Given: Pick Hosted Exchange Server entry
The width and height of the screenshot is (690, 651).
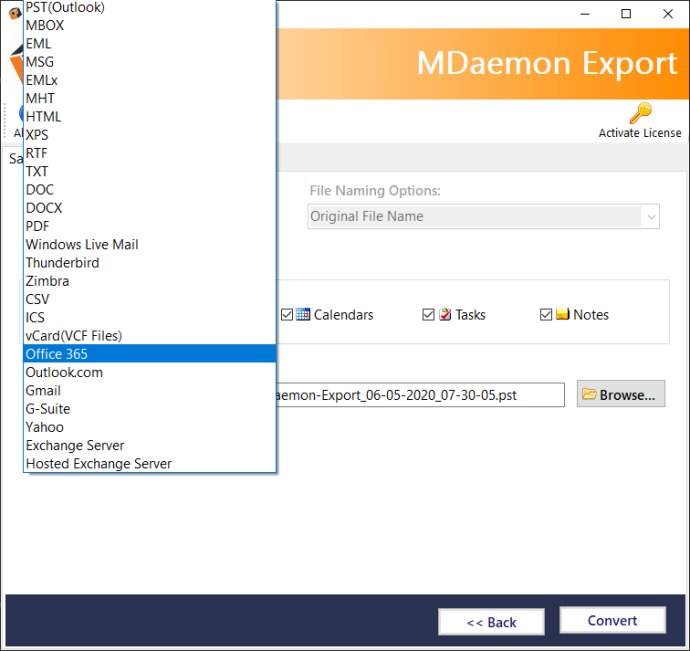Looking at the screenshot, I should pos(150,463).
